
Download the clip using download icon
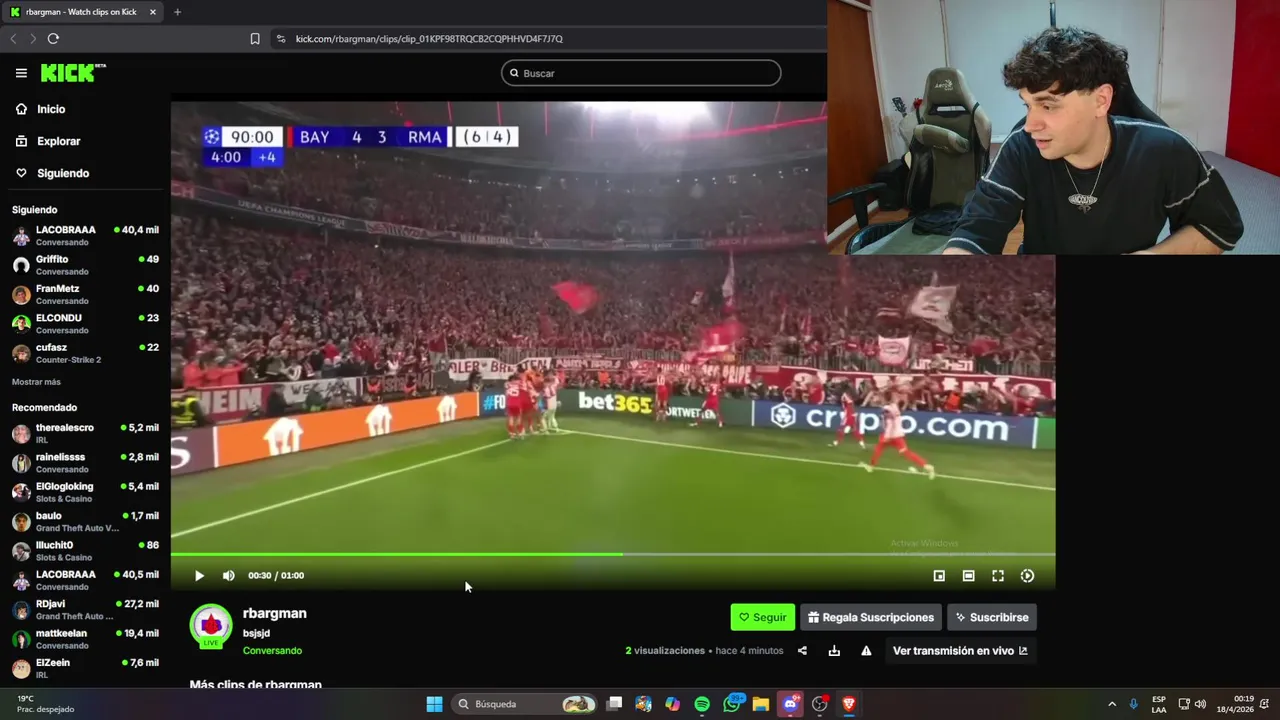coord(834,651)
